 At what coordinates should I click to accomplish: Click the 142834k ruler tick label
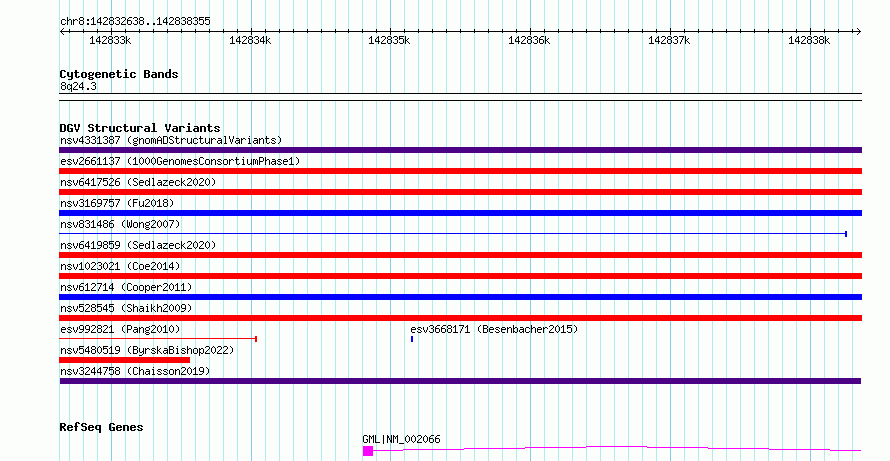[x=250, y=41]
